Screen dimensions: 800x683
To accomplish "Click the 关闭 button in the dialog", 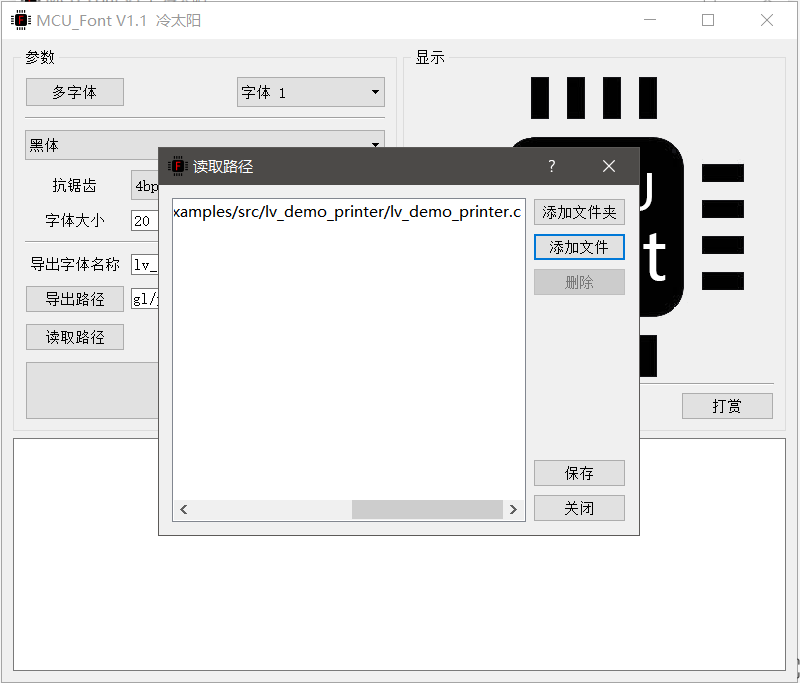I will 579,507.
